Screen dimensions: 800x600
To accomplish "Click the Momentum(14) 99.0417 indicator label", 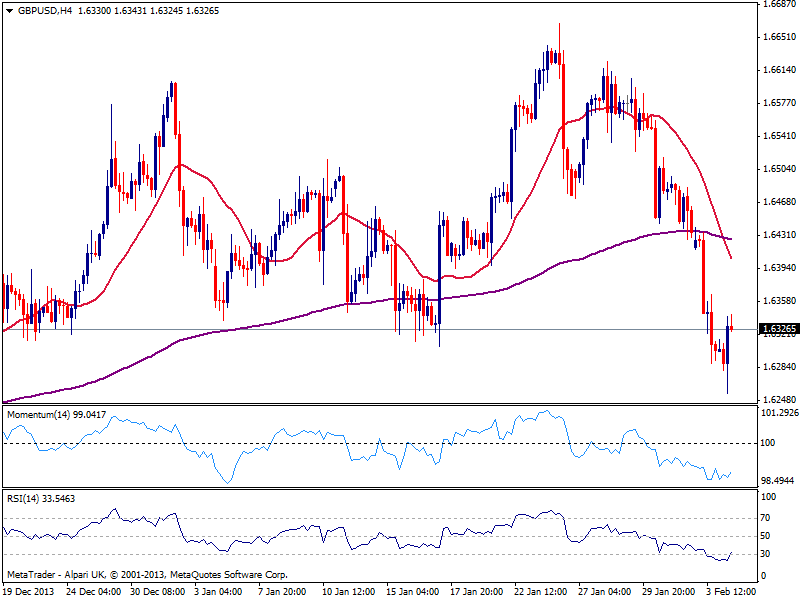I will (x=57, y=415).
